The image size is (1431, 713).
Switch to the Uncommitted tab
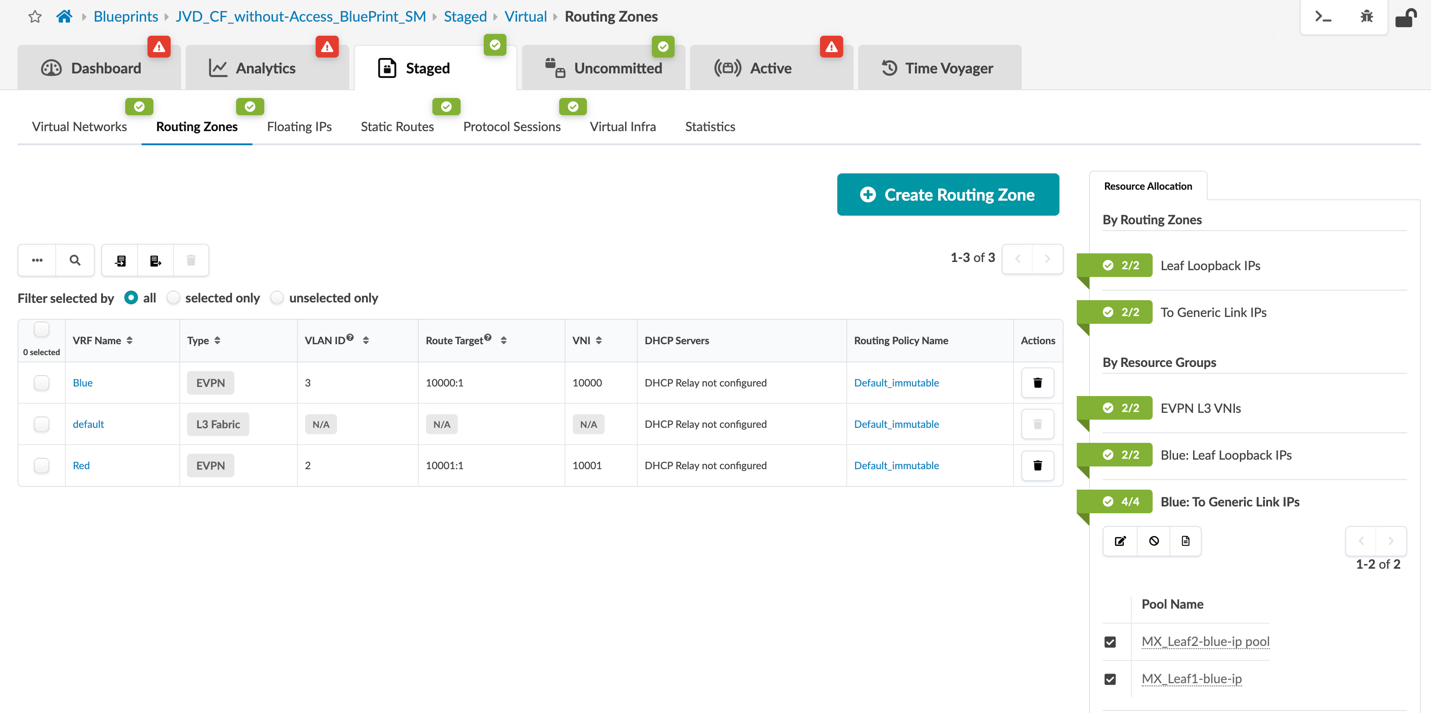[603, 68]
